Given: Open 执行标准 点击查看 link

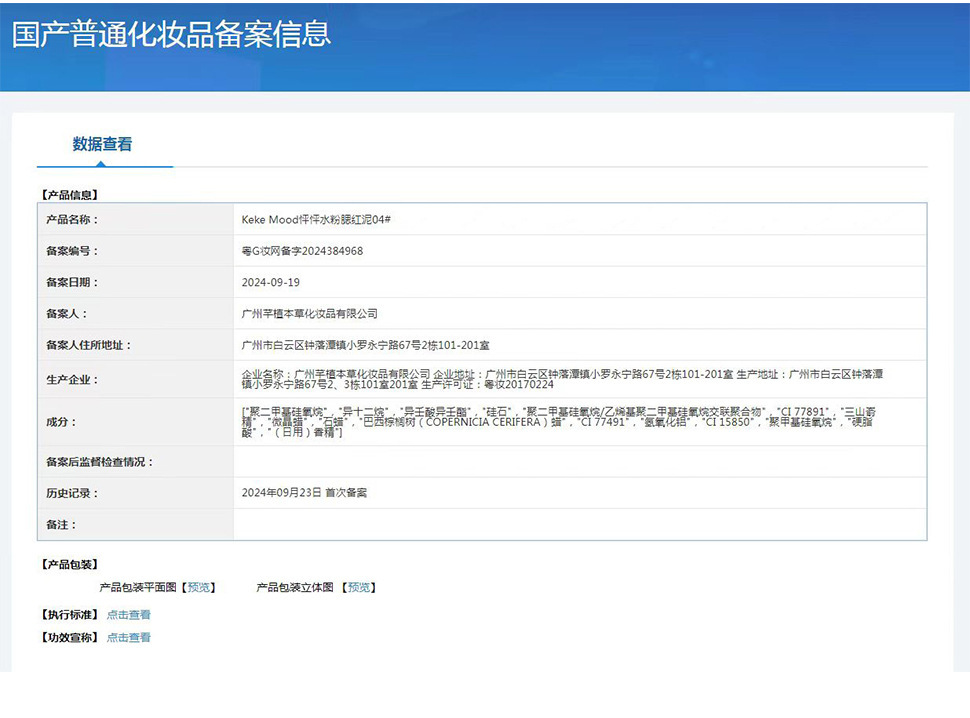Looking at the screenshot, I should click(x=129, y=615).
